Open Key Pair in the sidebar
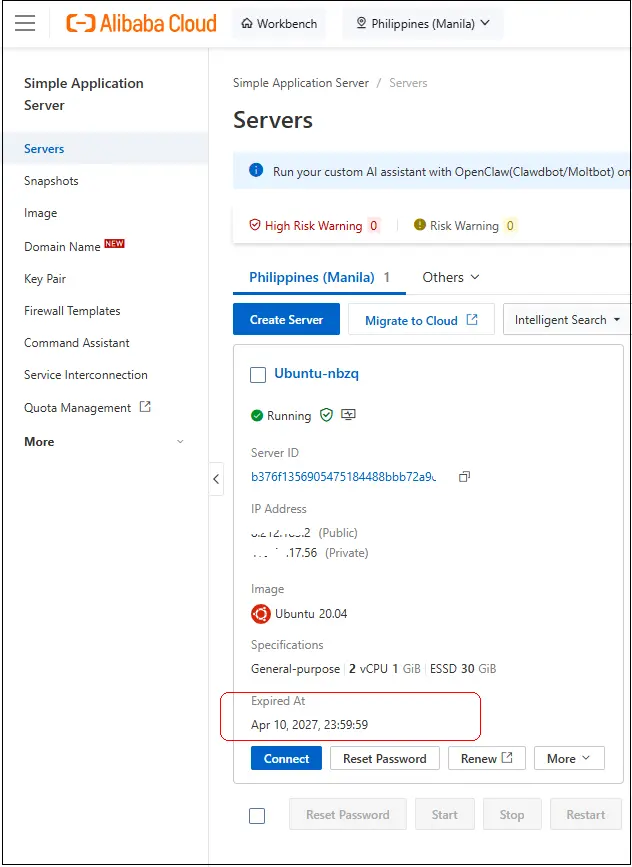This screenshot has width=632, height=867. (45, 279)
